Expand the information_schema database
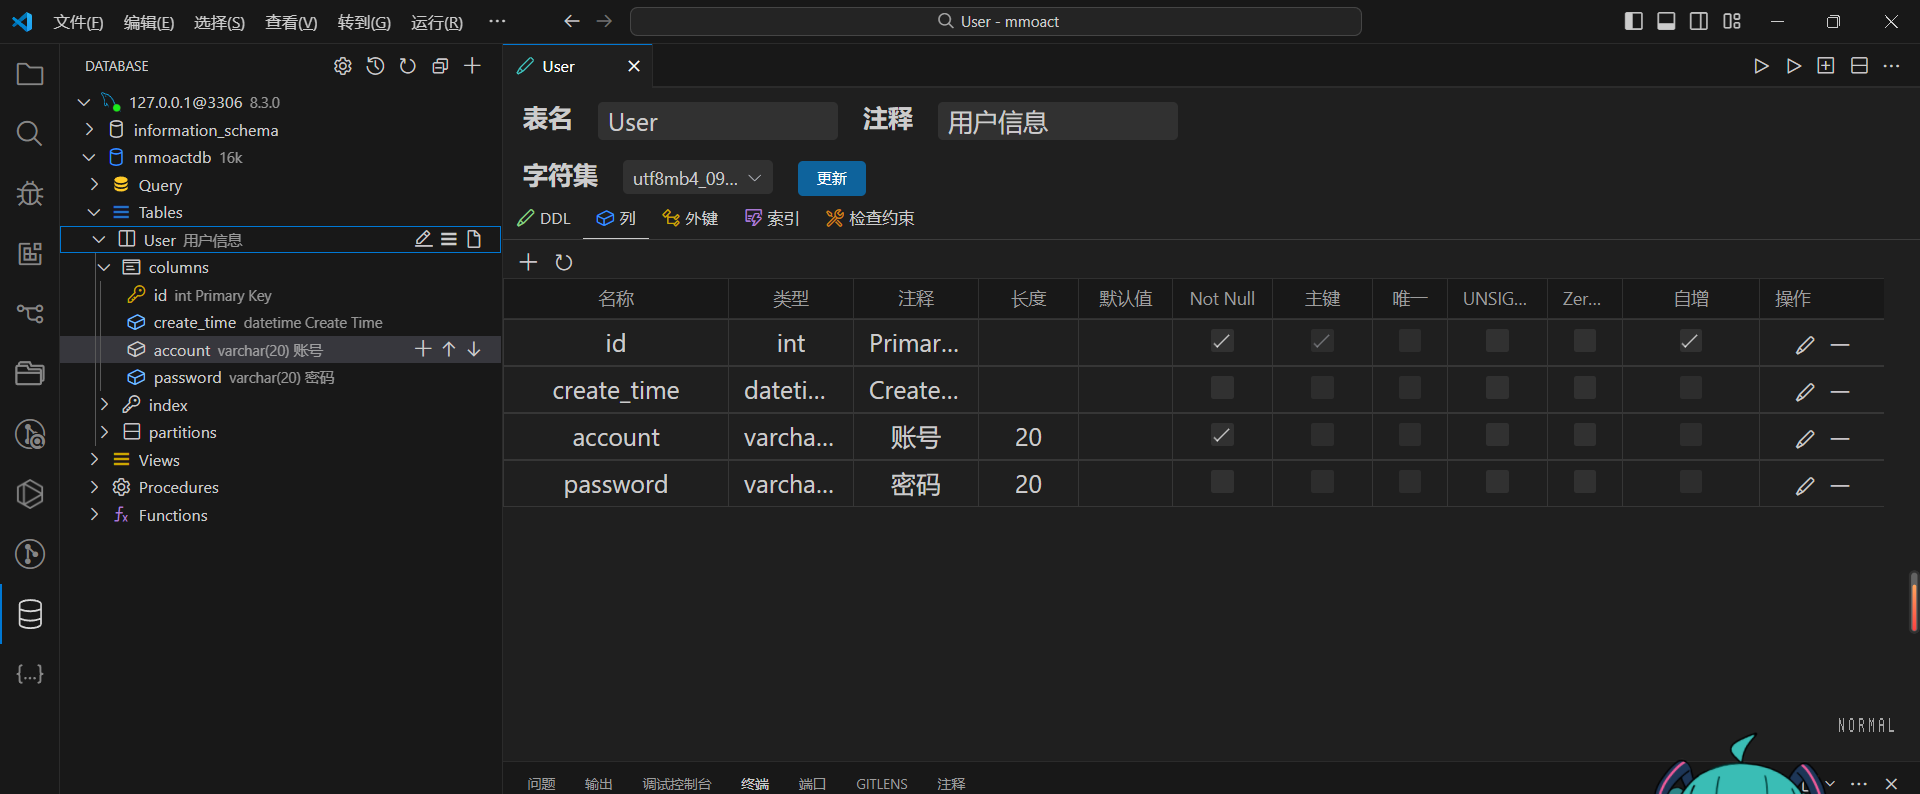 (89, 130)
